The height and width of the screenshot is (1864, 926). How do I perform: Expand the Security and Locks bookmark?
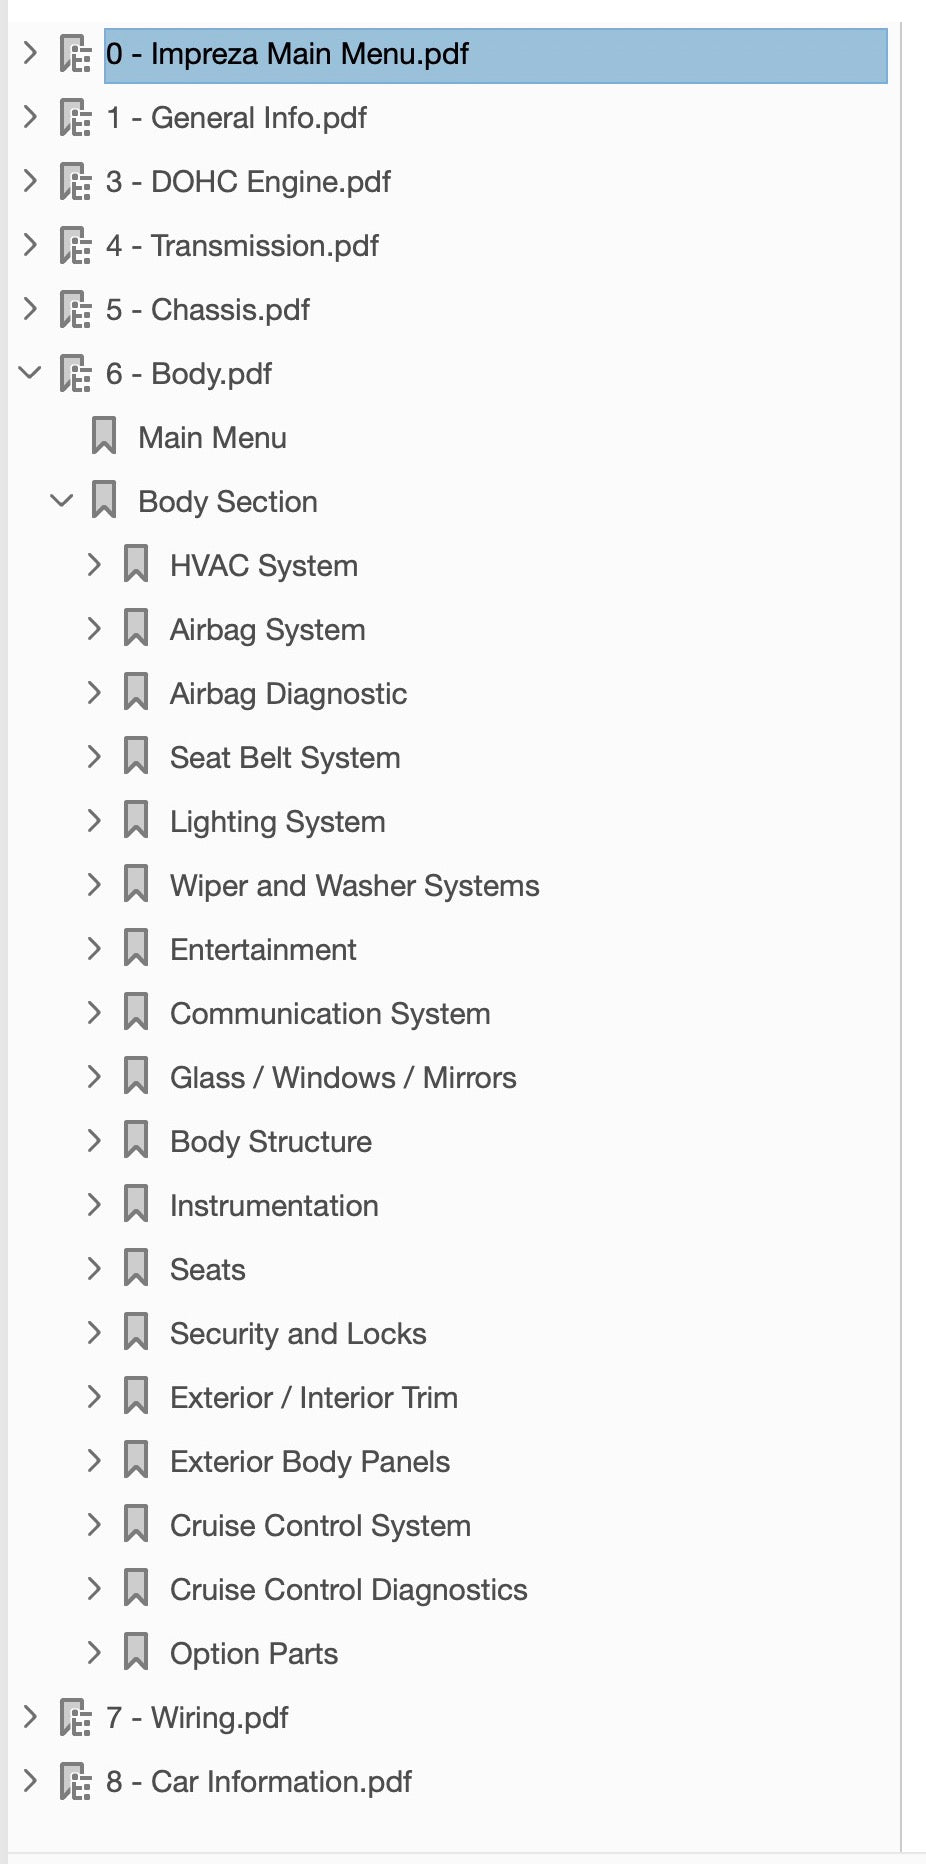[x=94, y=1332]
